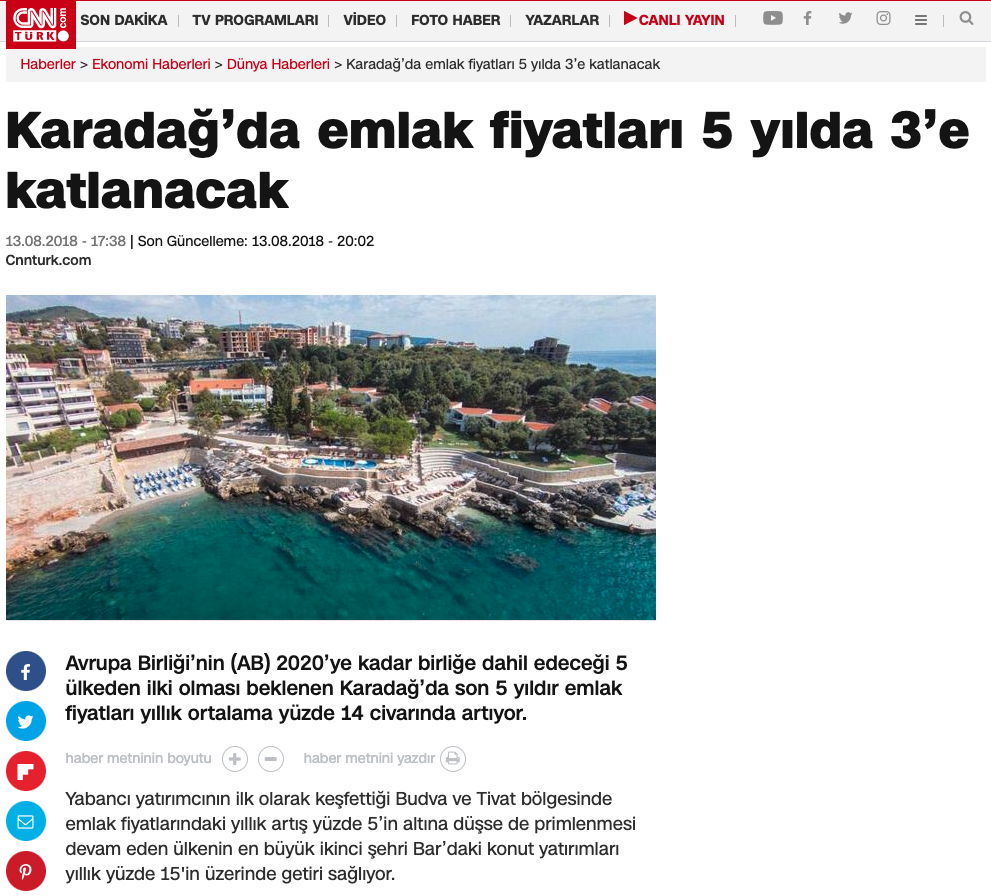This screenshot has height=896, width=991.
Task: Click the bold article summary paragraph
Action: click(346, 688)
